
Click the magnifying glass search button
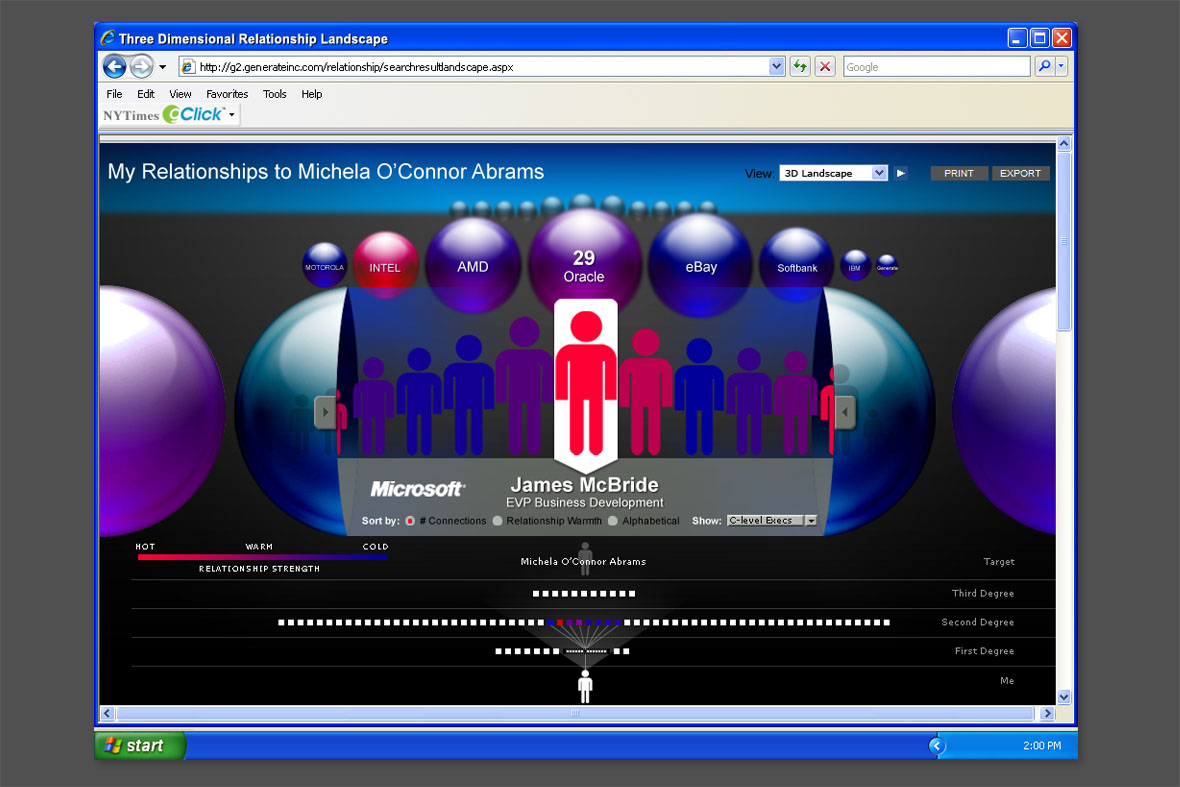[1045, 66]
